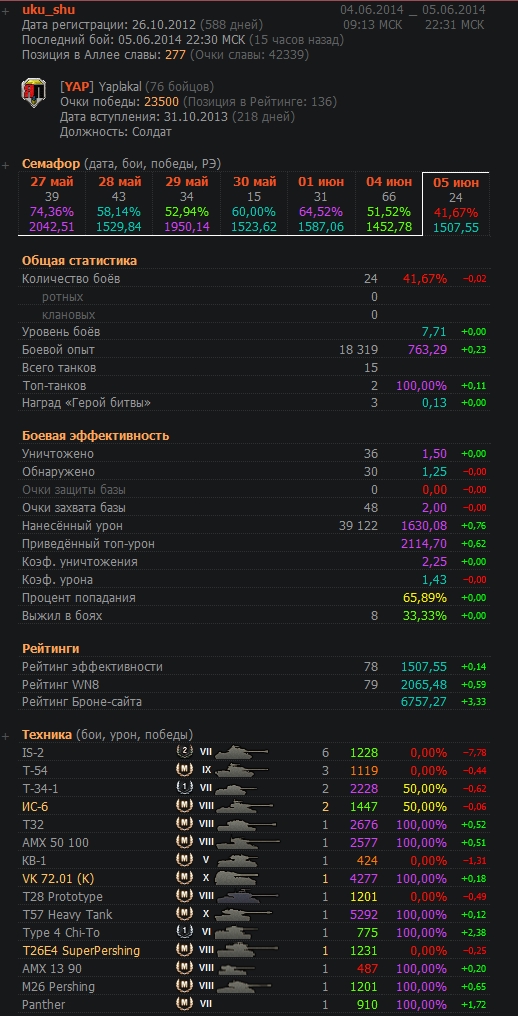Image resolution: width=518 pixels, height=1016 pixels.
Task: Click the КВ-1 mastery badge
Action: (185, 860)
